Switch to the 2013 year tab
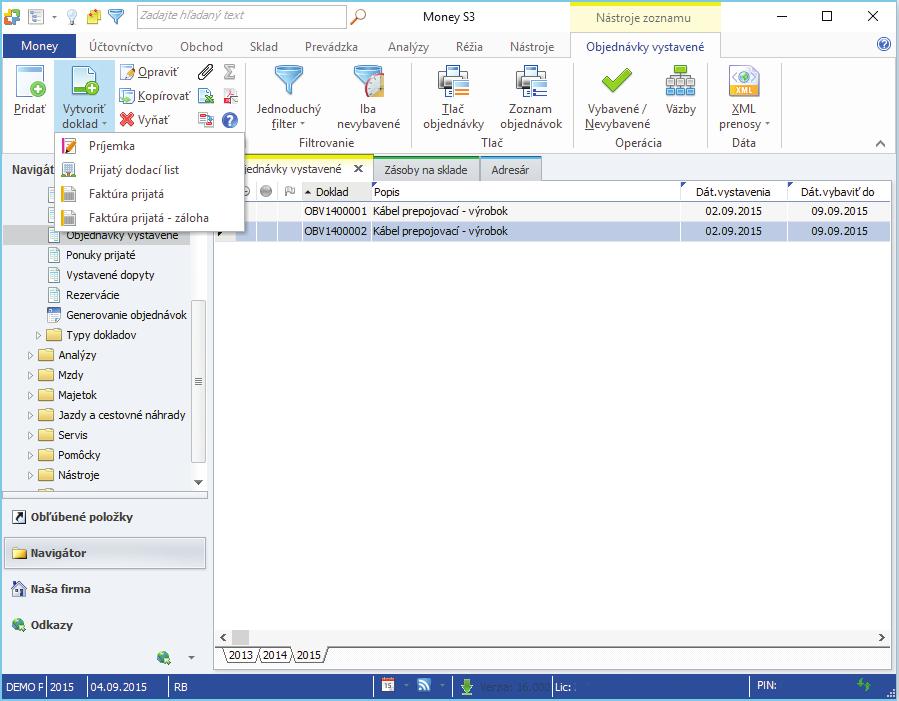 pos(240,655)
